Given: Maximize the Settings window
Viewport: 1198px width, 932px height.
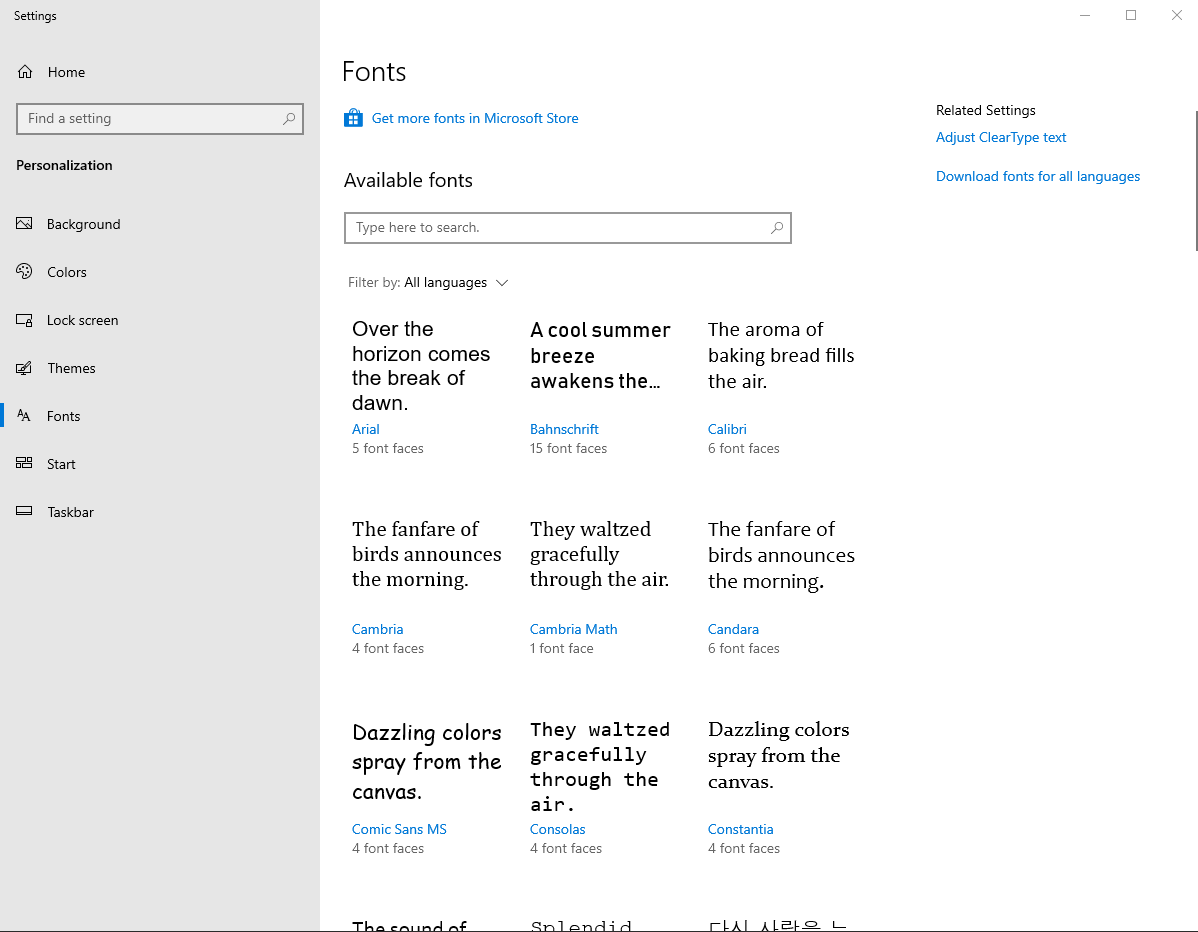Looking at the screenshot, I should coord(1131,15).
